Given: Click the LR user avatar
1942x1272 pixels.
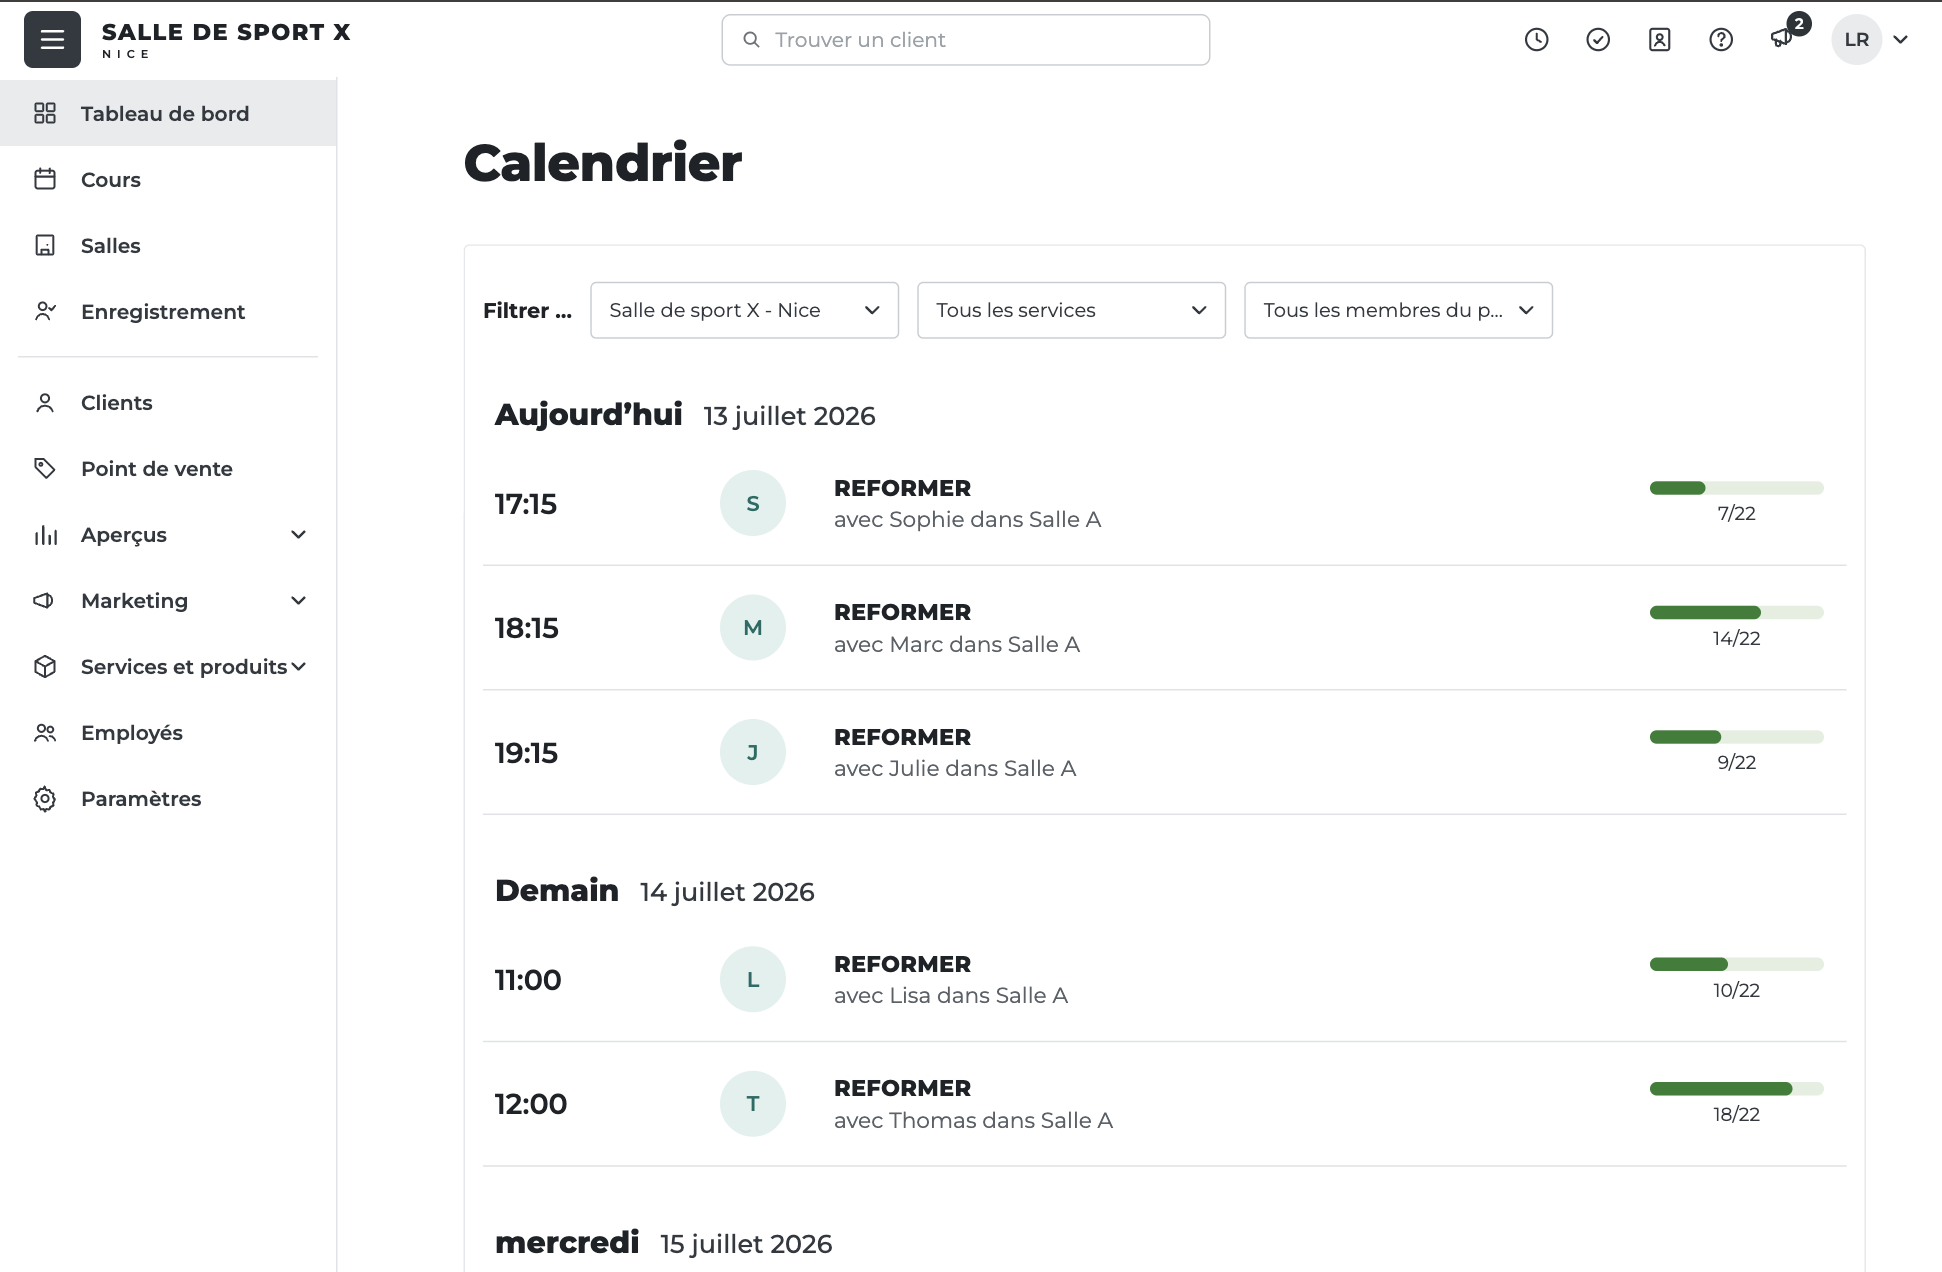Looking at the screenshot, I should click(1857, 40).
